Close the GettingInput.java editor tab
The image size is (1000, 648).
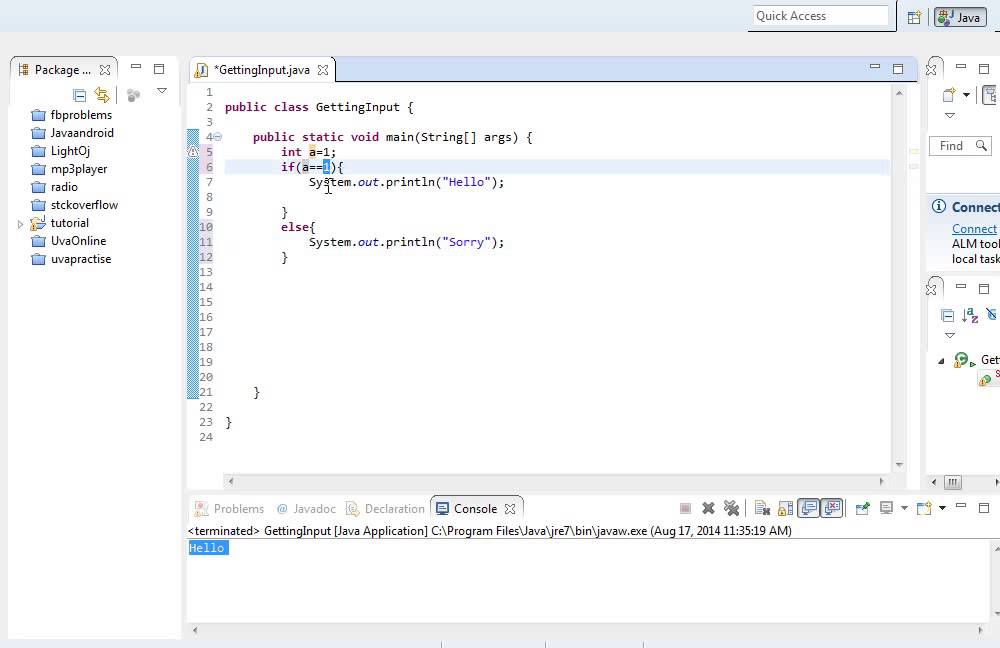[x=323, y=70]
